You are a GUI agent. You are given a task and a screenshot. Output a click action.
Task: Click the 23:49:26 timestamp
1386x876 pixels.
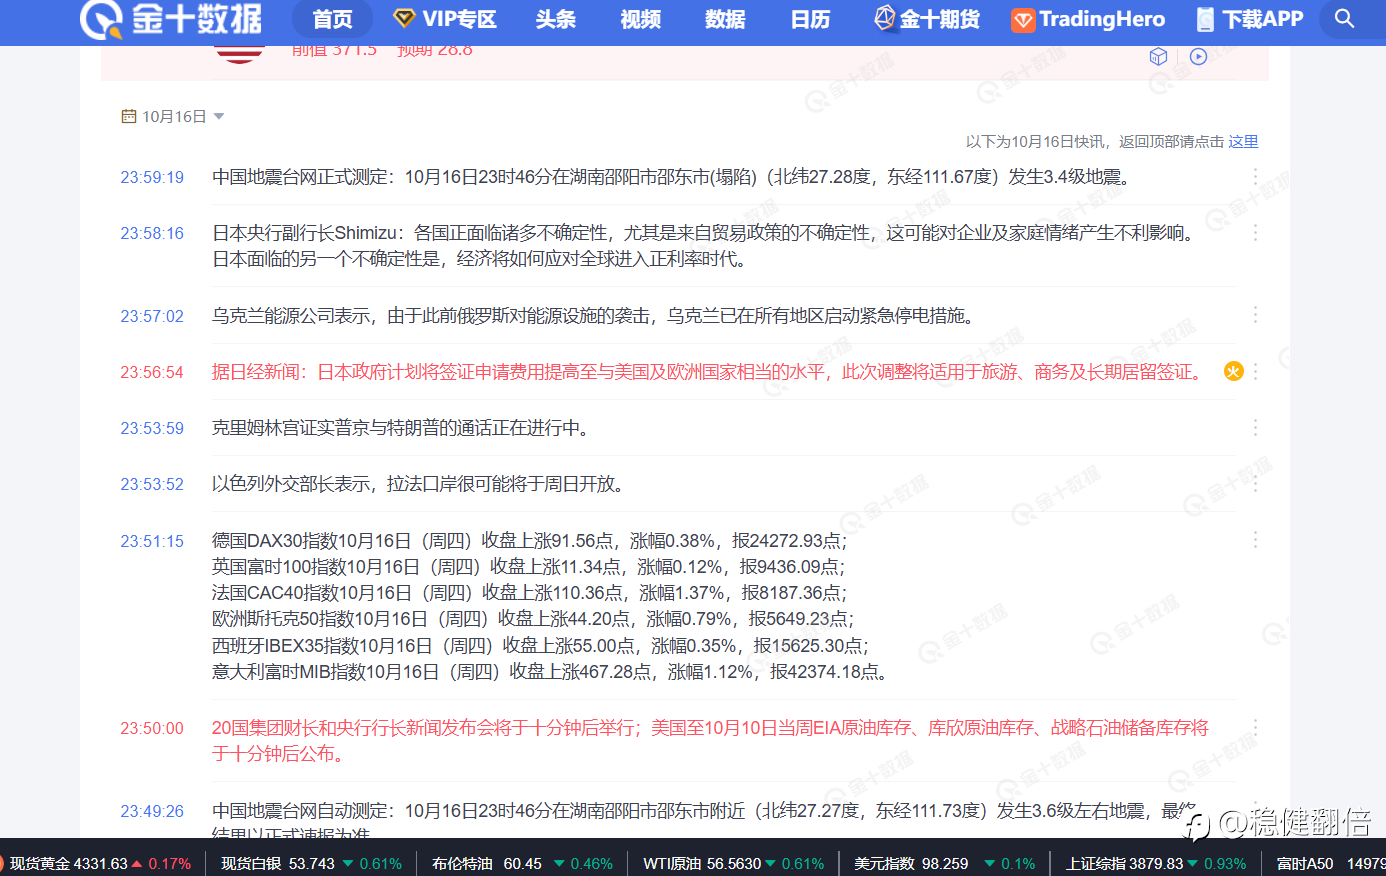(x=152, y=812)
